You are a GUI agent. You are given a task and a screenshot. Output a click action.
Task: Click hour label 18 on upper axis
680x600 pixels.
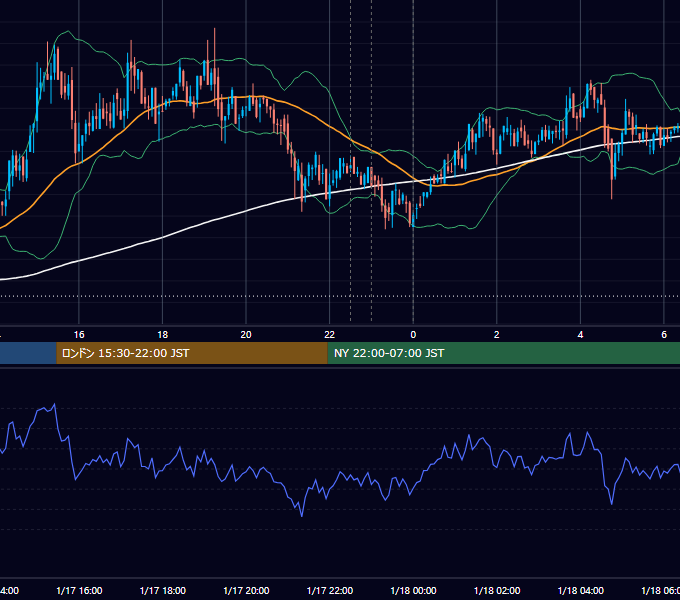click(x=163, y=334)
